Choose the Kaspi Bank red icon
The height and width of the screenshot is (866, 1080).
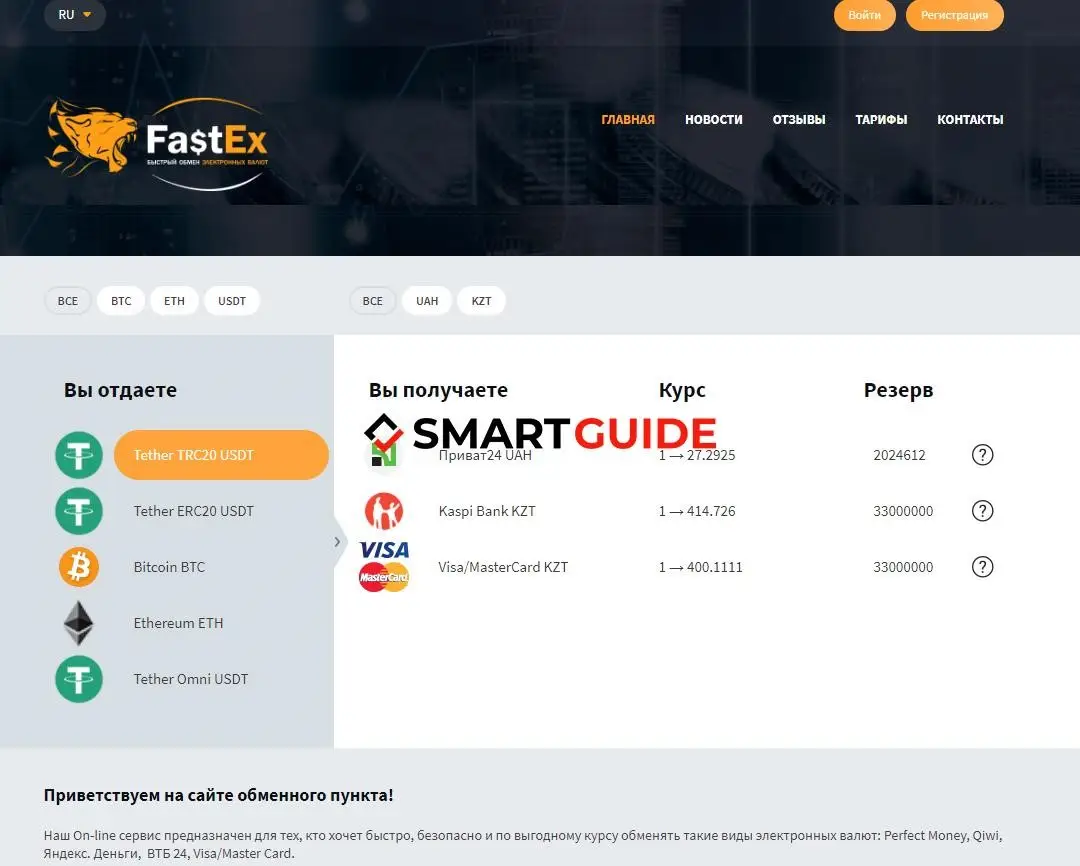[x=383, y=511]
